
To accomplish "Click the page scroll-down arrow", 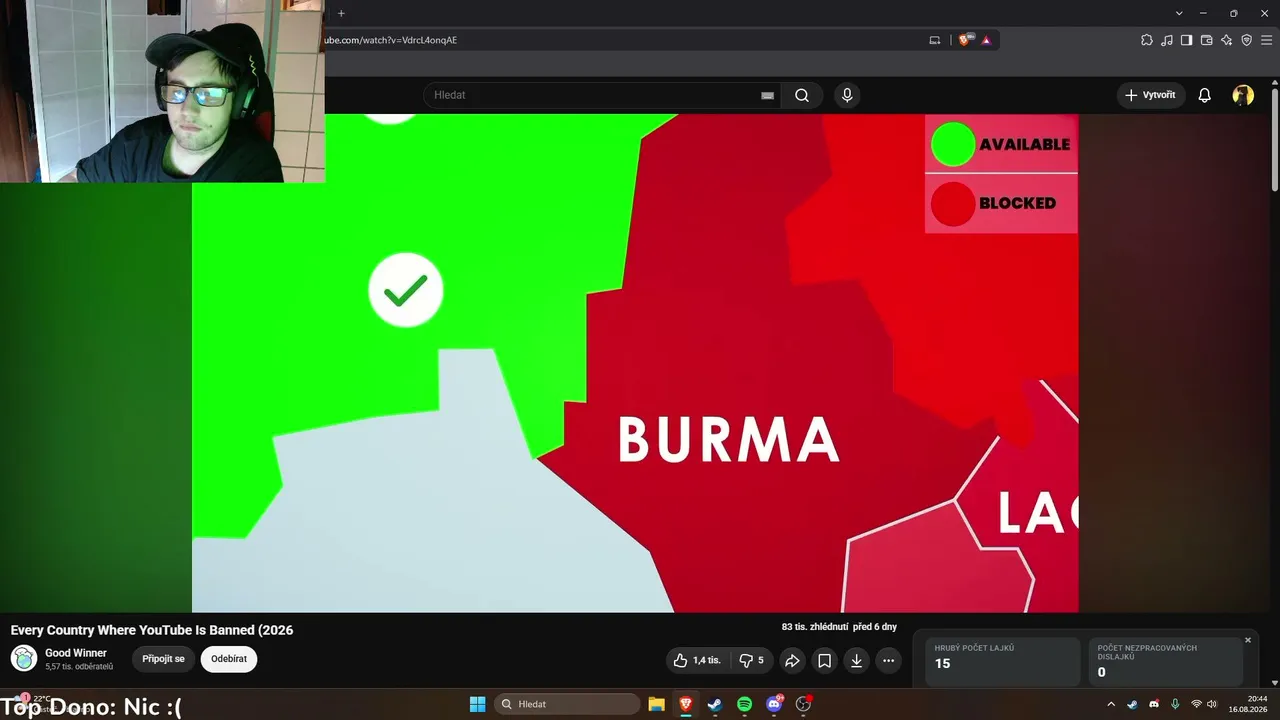I will pyautogui.click(x=1274, y=681).
